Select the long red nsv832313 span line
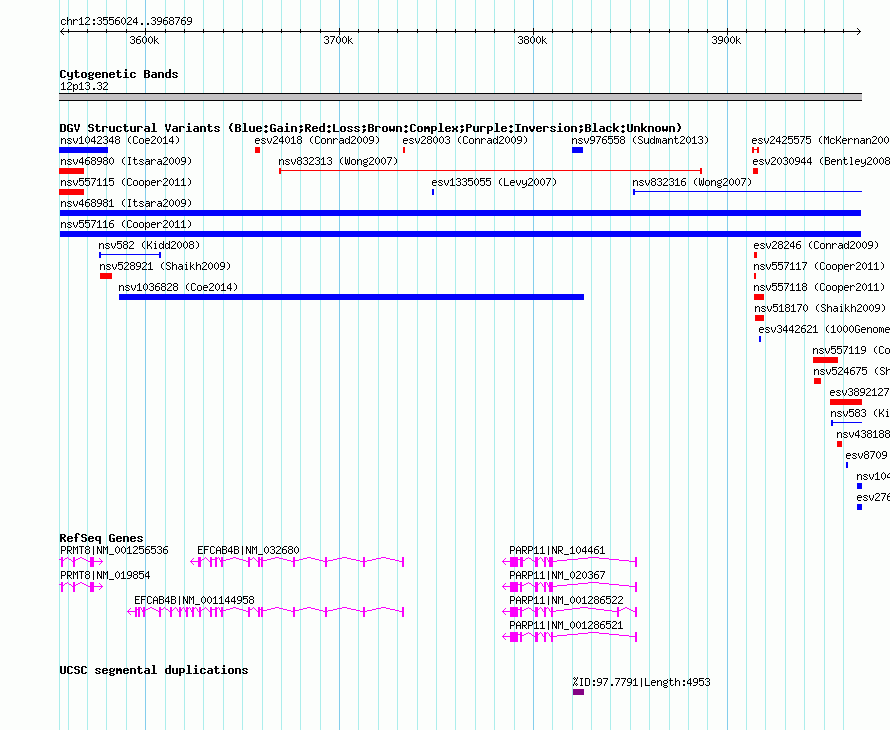The width and height of the screenshot is (890, 730). click(491, 171)
